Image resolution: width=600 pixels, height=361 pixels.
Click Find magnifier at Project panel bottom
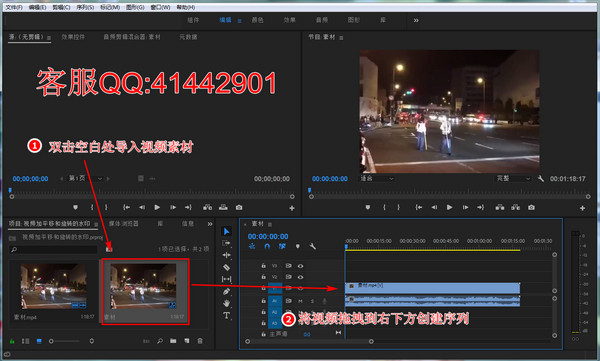160,341
